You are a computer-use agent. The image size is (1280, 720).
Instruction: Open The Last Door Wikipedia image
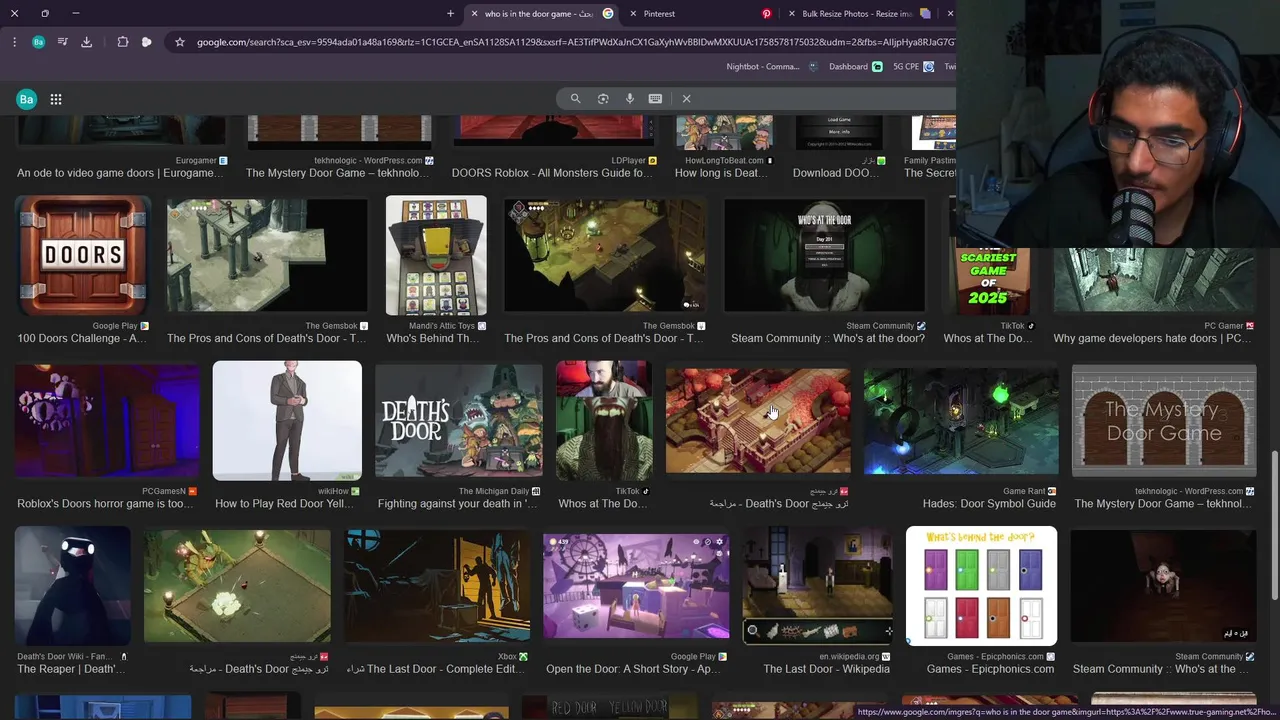point(818,586)
